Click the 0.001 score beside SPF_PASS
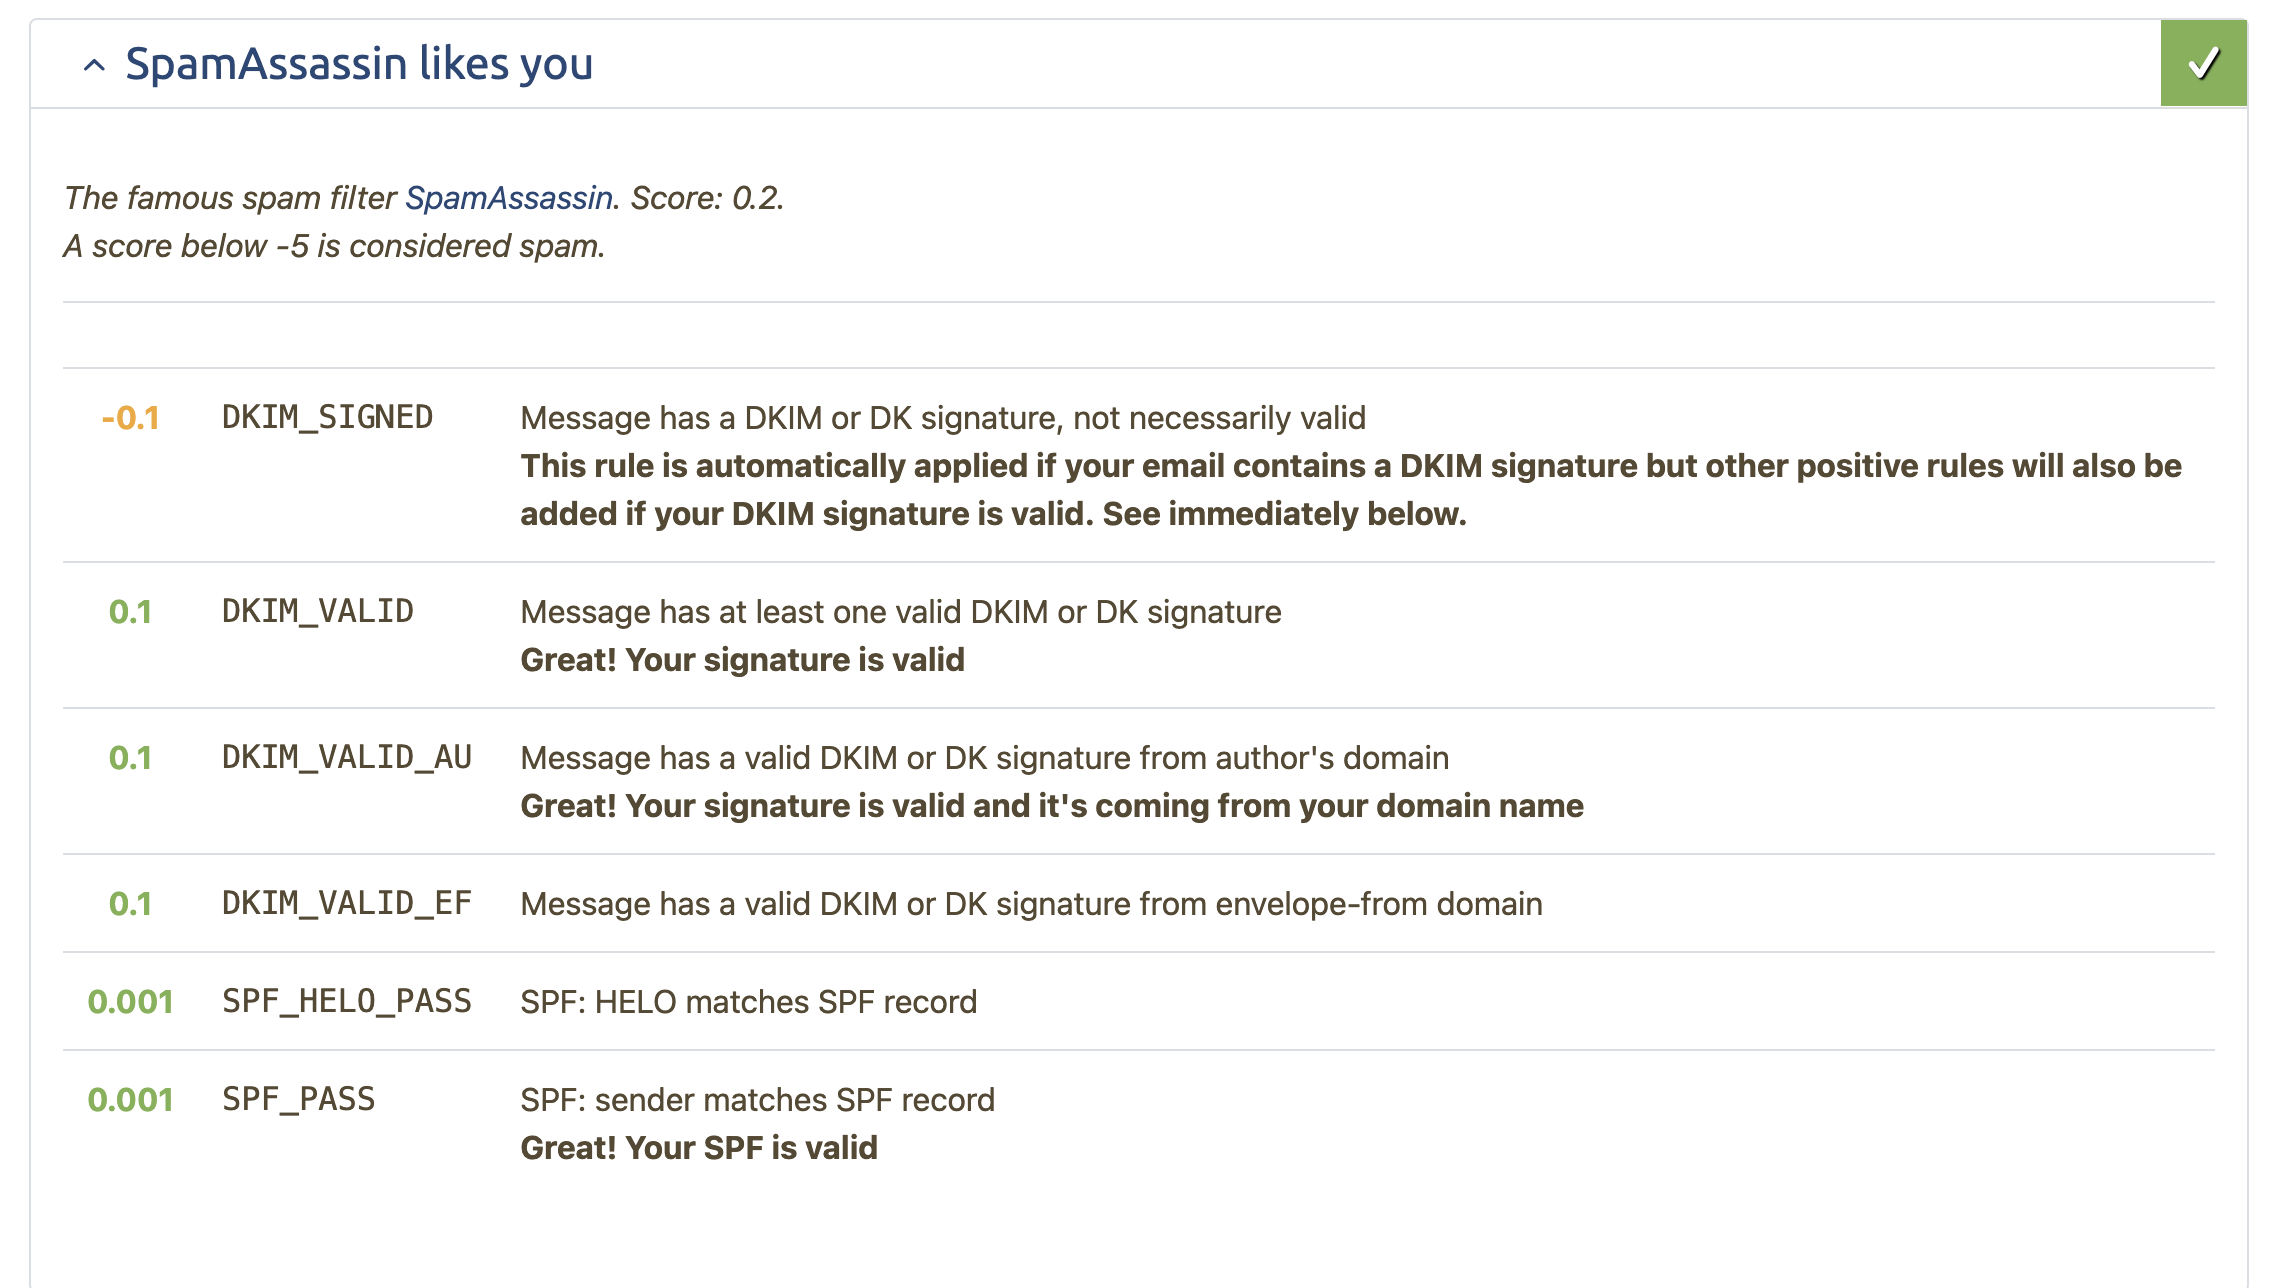 (x=130, y=1100)
